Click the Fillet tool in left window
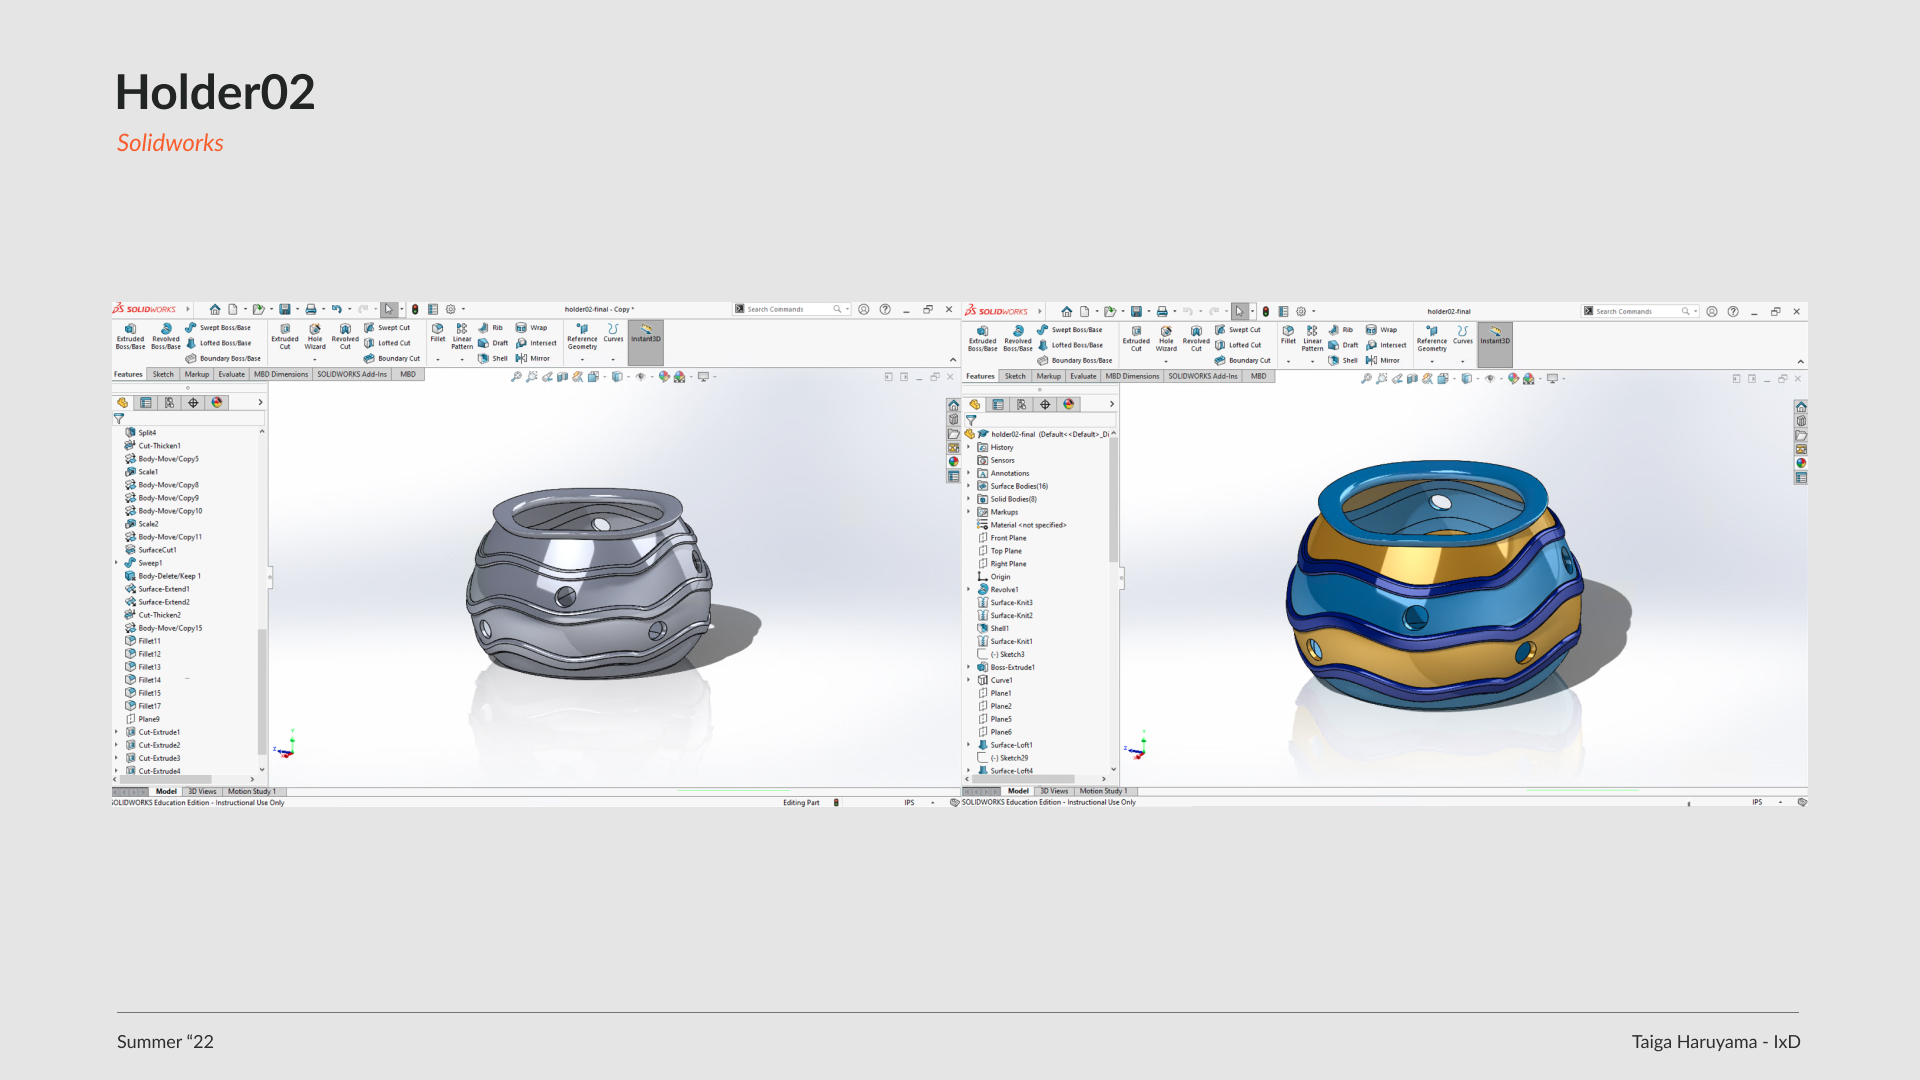Viewport: 1920px width, 1080px height. click(x=438, y=333)
